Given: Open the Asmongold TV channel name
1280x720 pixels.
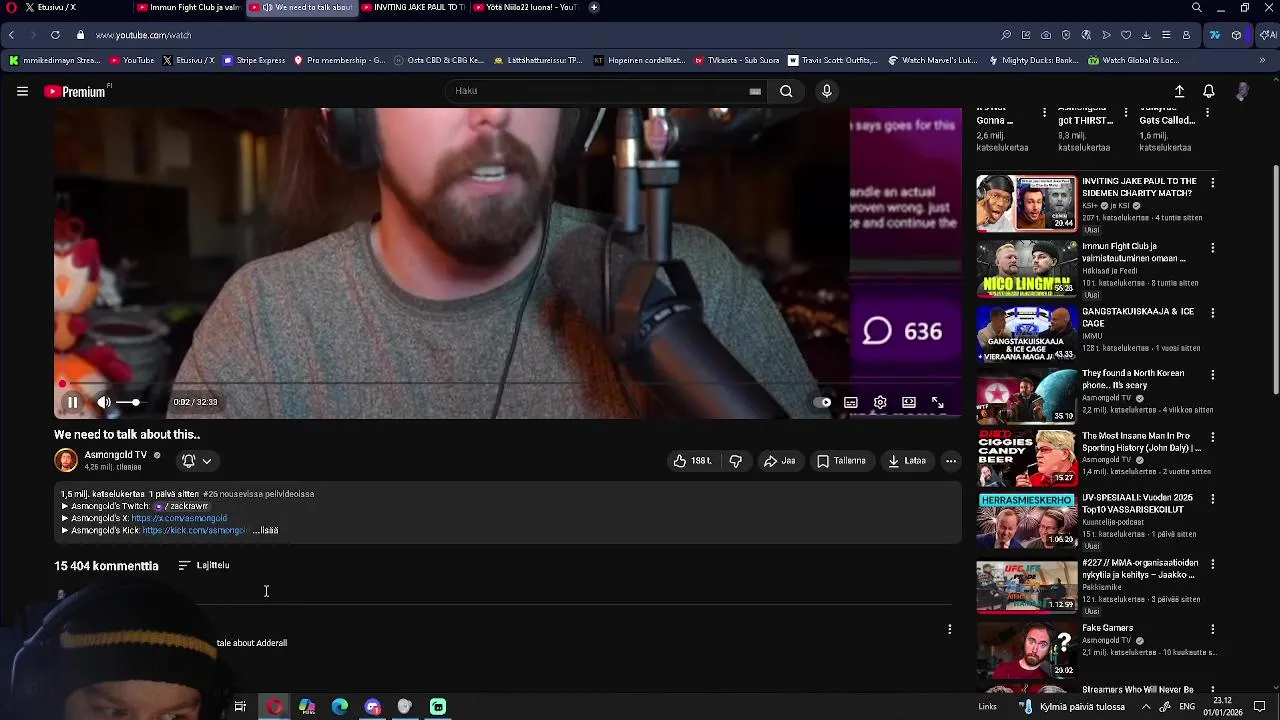Looking at the screenshot, I should pyautogui.click(x=115, y=455).
